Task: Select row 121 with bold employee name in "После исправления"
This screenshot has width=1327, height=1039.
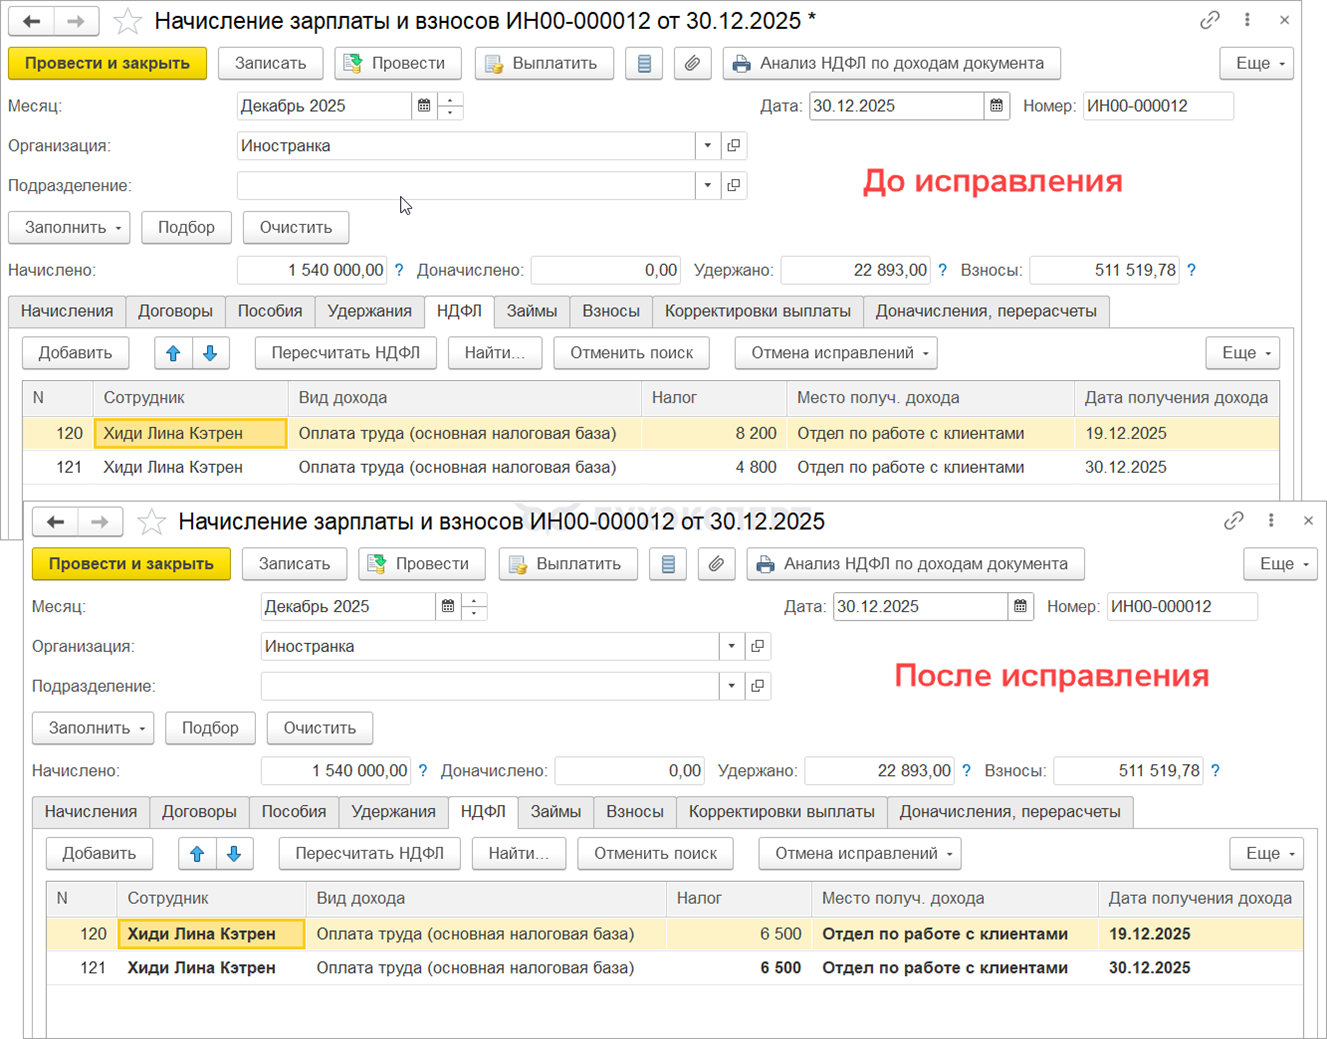Action: point(201,968)
